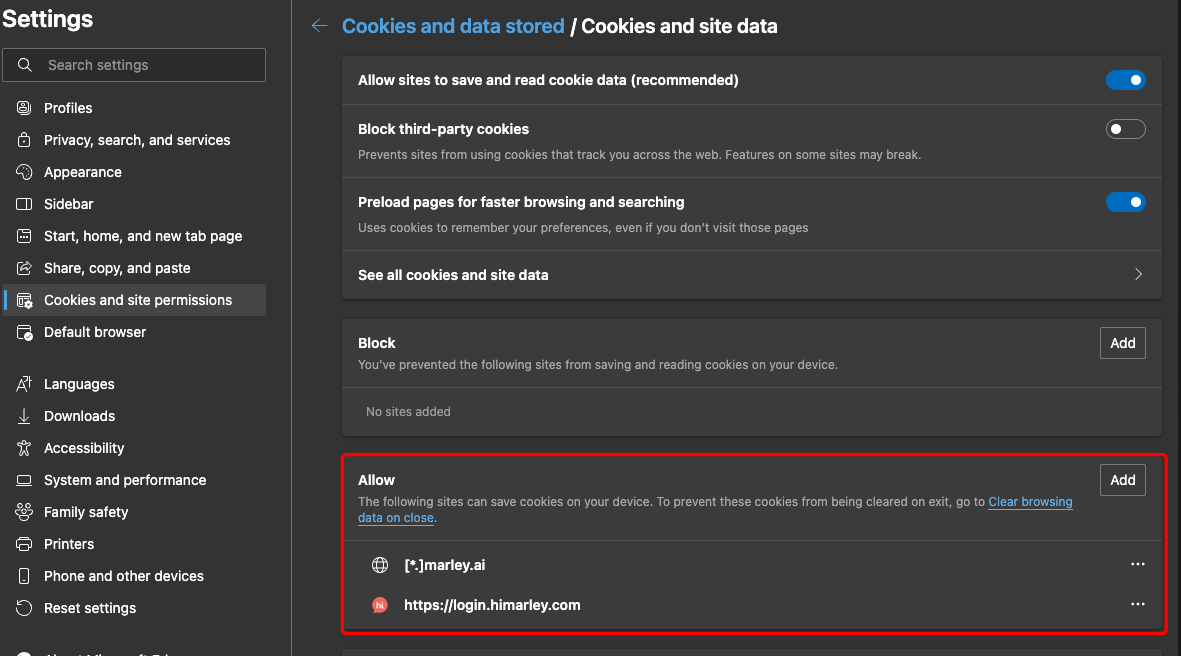Screen dimensions: 1181x656
Task: Click the Appearance palette icon
Action: pos(25,172)
